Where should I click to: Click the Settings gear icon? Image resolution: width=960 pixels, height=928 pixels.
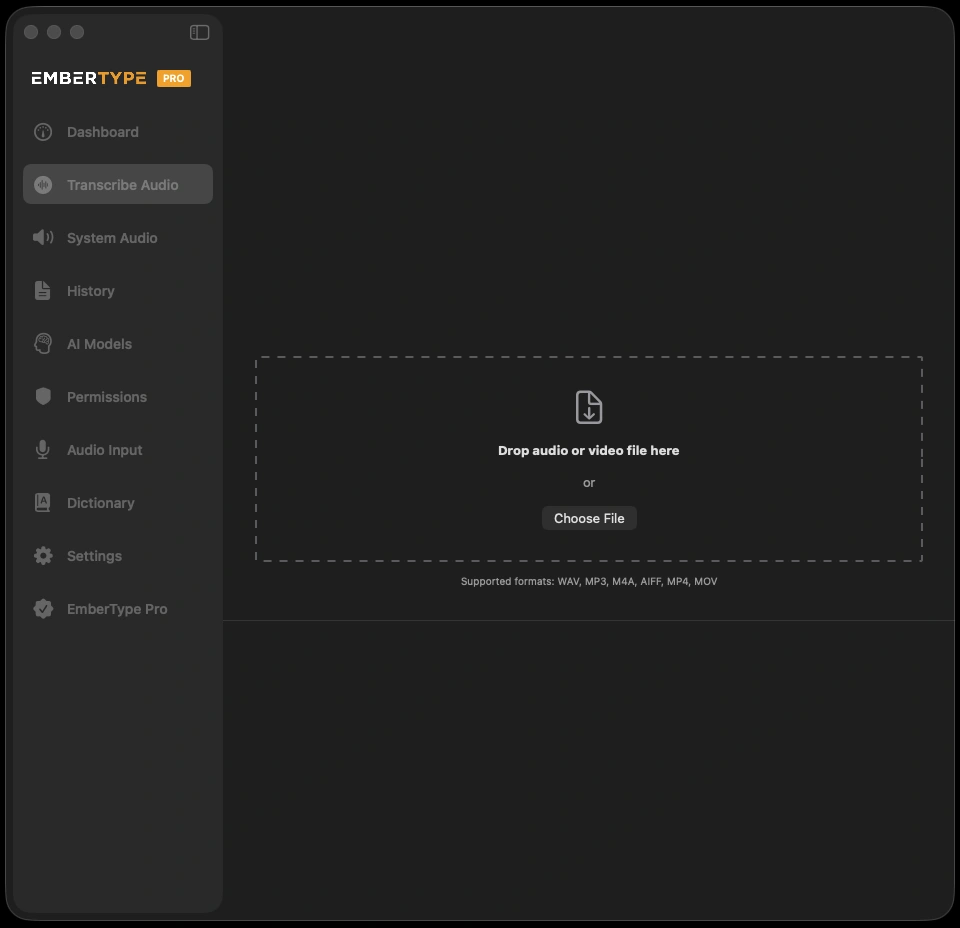tap(43, 556)
